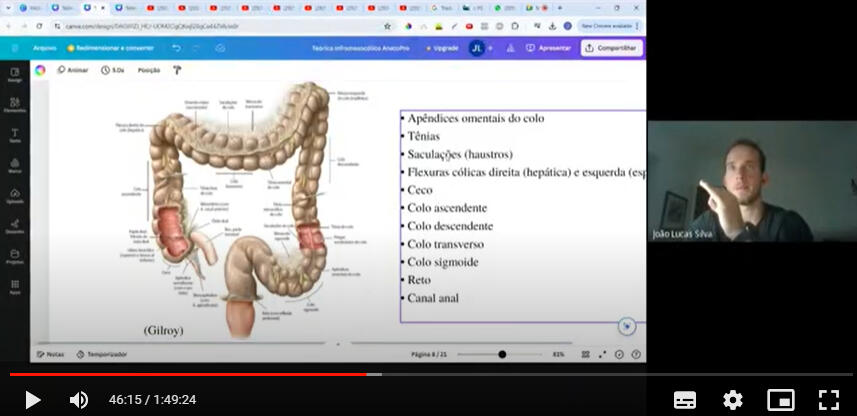This screenshot has height=416, width=857.
Task: Open the Chrome downloads icon
Action: click(553, 26)
